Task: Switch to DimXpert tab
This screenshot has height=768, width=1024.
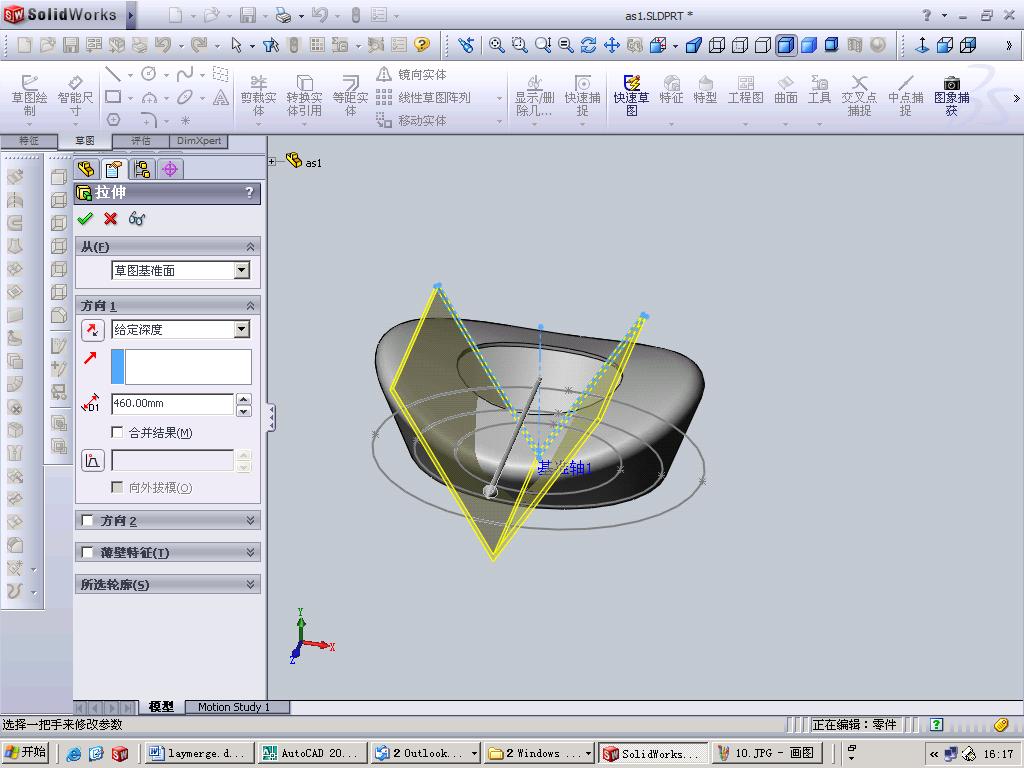Action: 199,140
